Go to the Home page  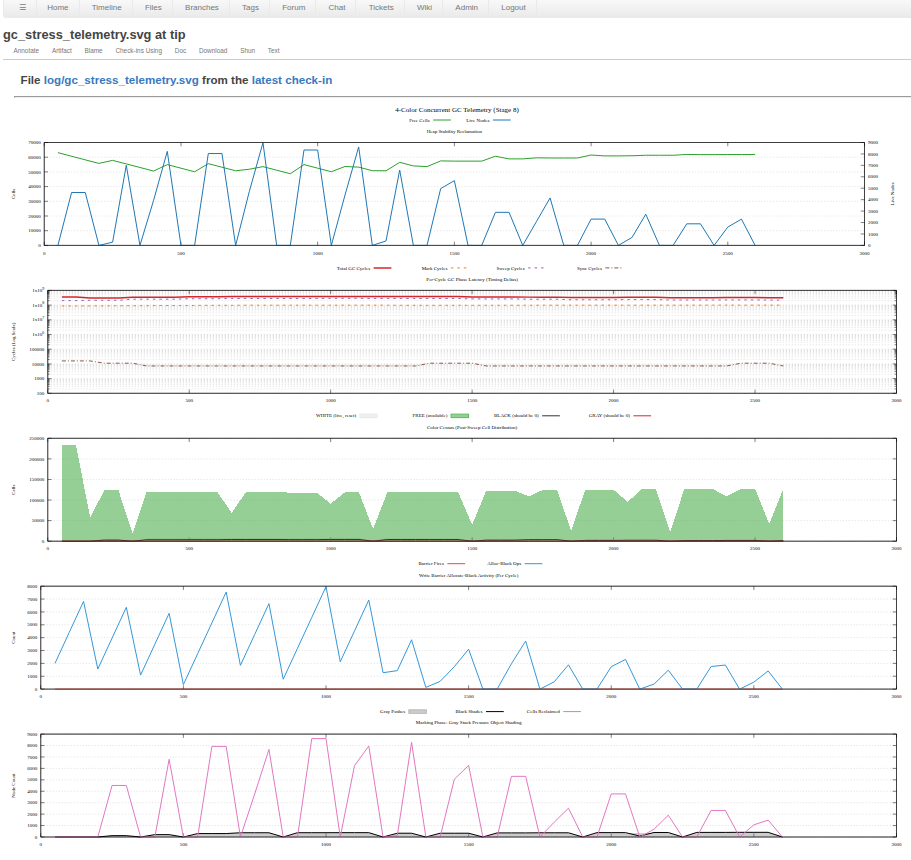pos(58,7)
